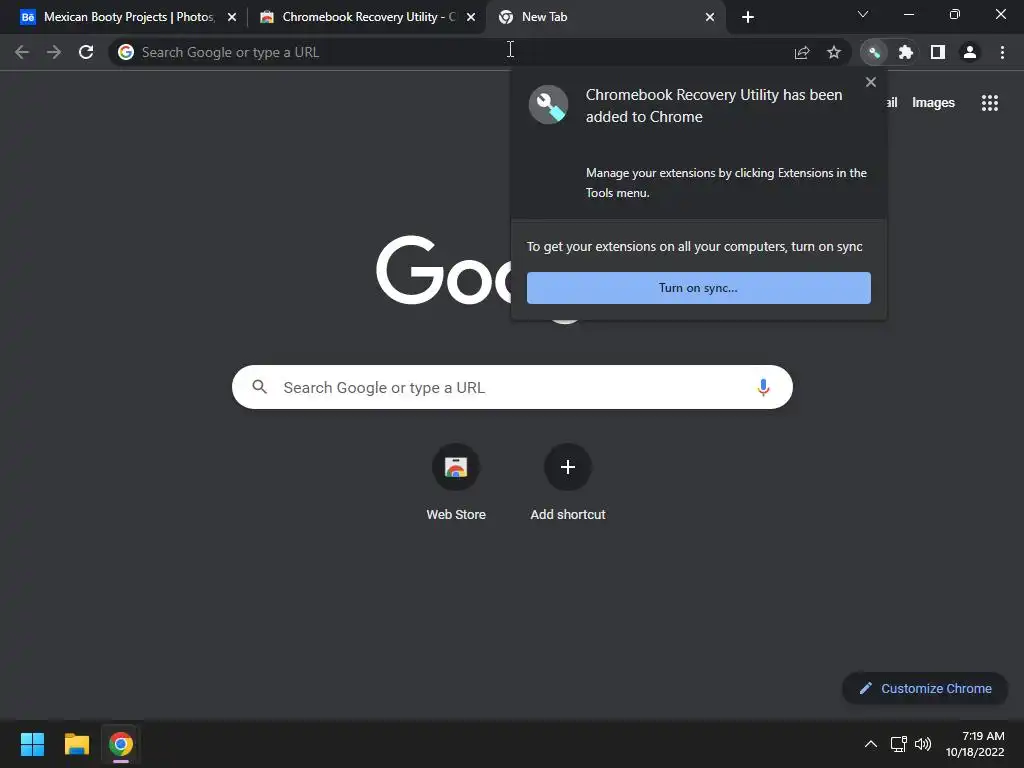Switch to the Chromebook Recovery Utility tab

368,18
